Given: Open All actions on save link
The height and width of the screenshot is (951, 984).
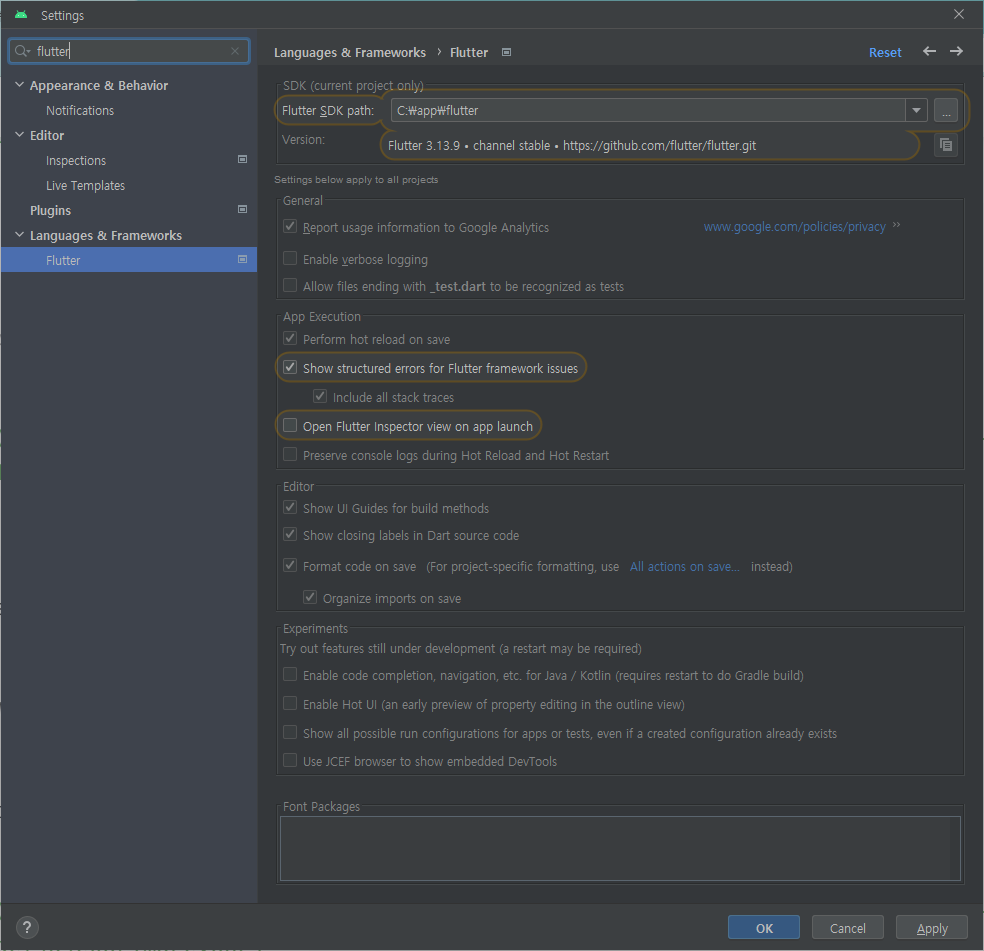Looking at the screenshot, I should (x=685, y=566).
